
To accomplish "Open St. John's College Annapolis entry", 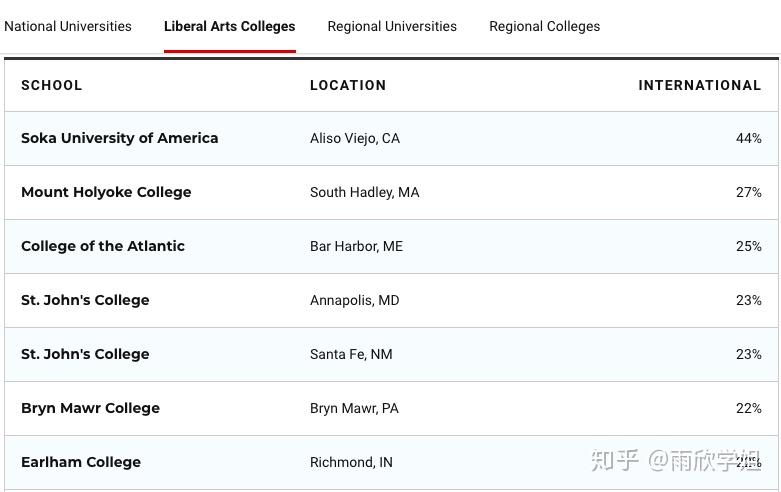I will click(x=85, y=300).
